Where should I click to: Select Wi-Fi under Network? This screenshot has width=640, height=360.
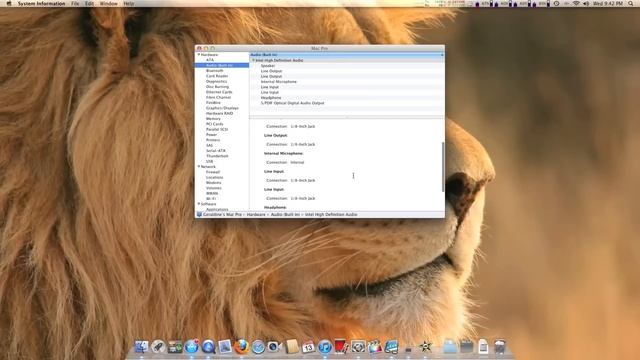[211, 198]
